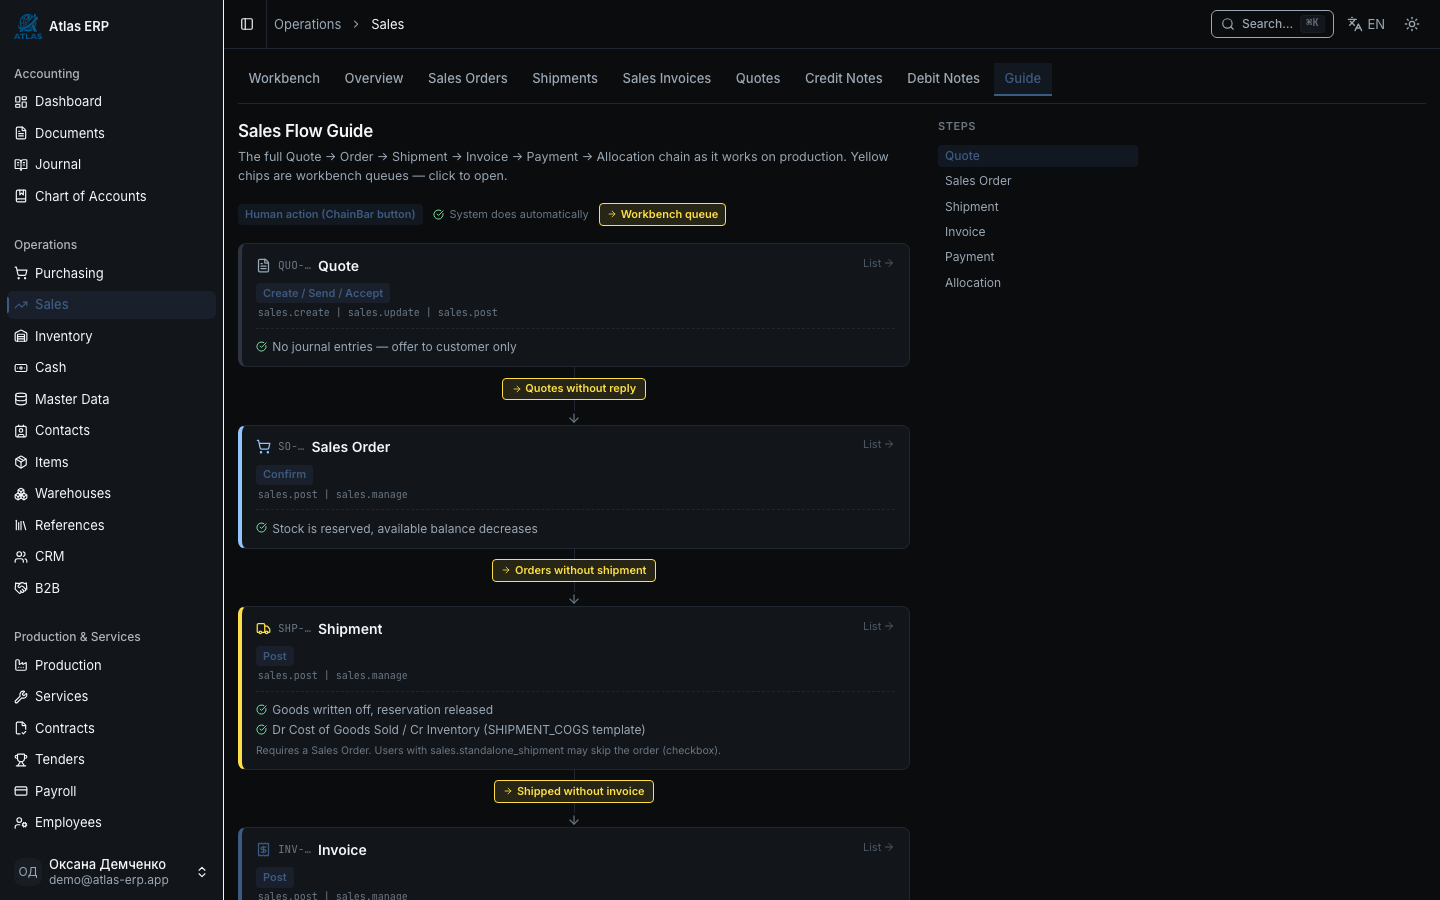Click the Warehouses icon in sidebar

tap(21, 493)
